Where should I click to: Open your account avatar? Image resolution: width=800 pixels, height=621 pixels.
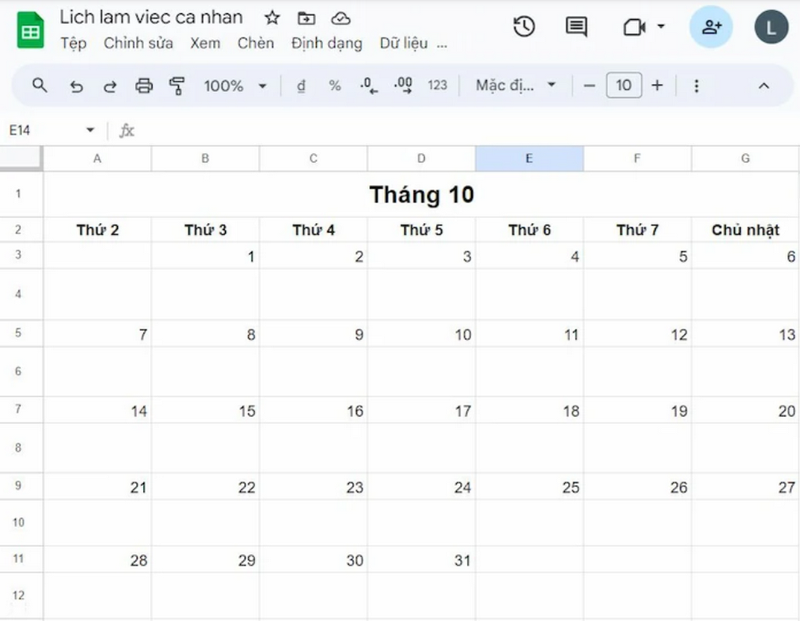click(x=770, y=27)
